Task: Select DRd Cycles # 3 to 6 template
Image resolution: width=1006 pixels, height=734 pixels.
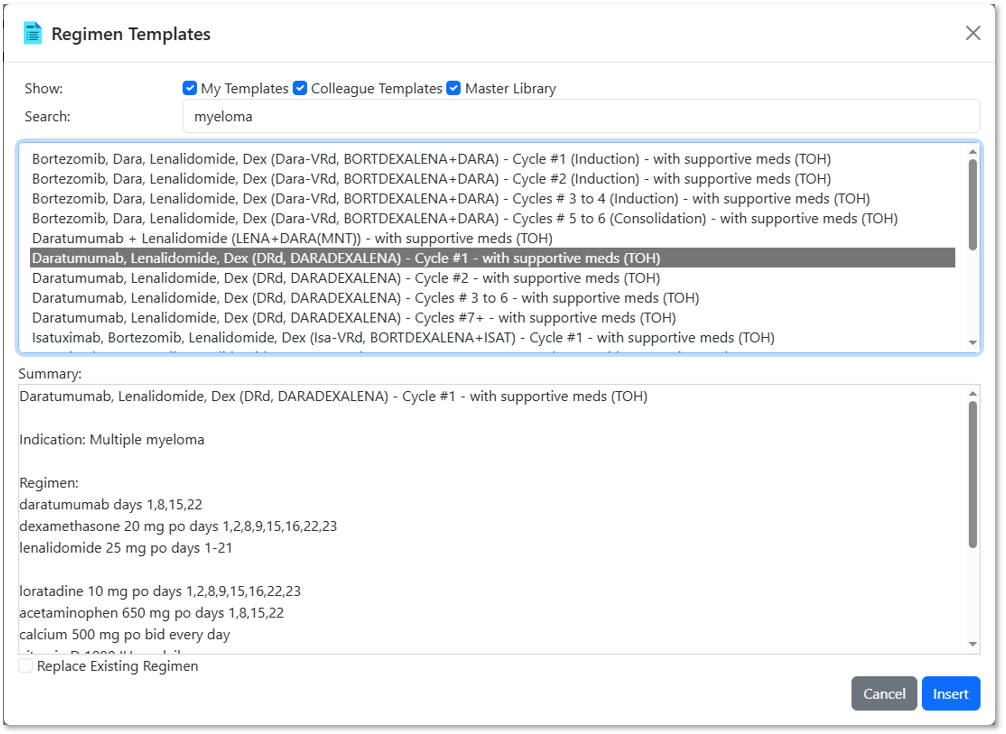Action: tap(493, 298)
